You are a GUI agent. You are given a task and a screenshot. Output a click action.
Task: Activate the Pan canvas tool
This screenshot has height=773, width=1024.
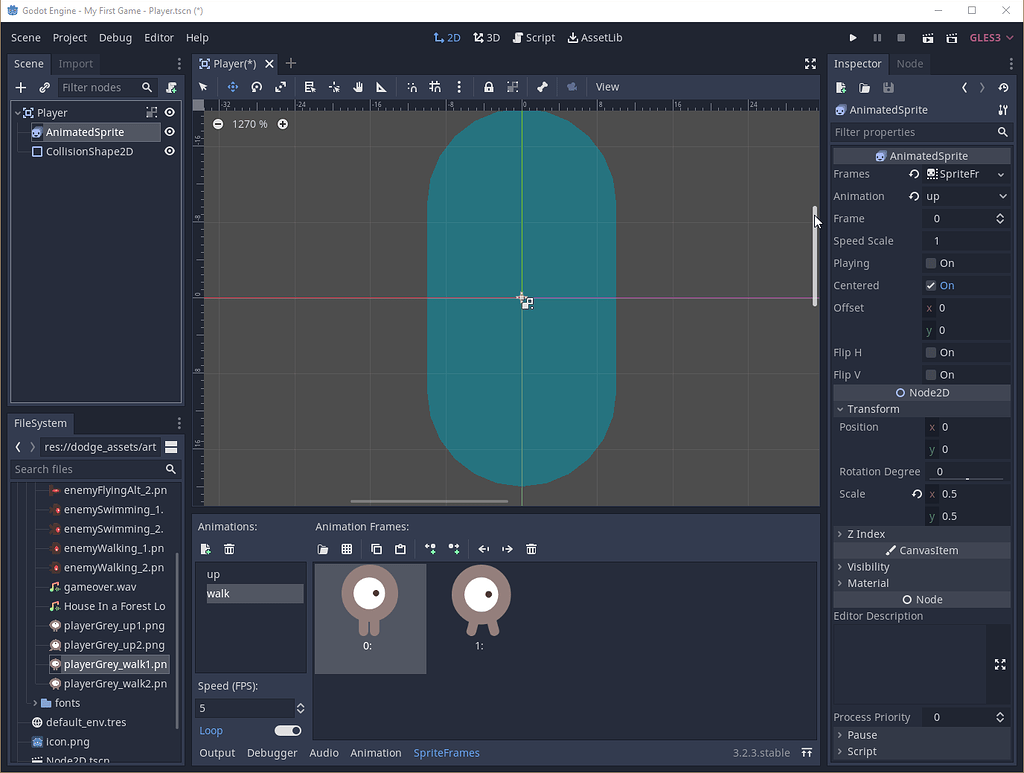358,87
